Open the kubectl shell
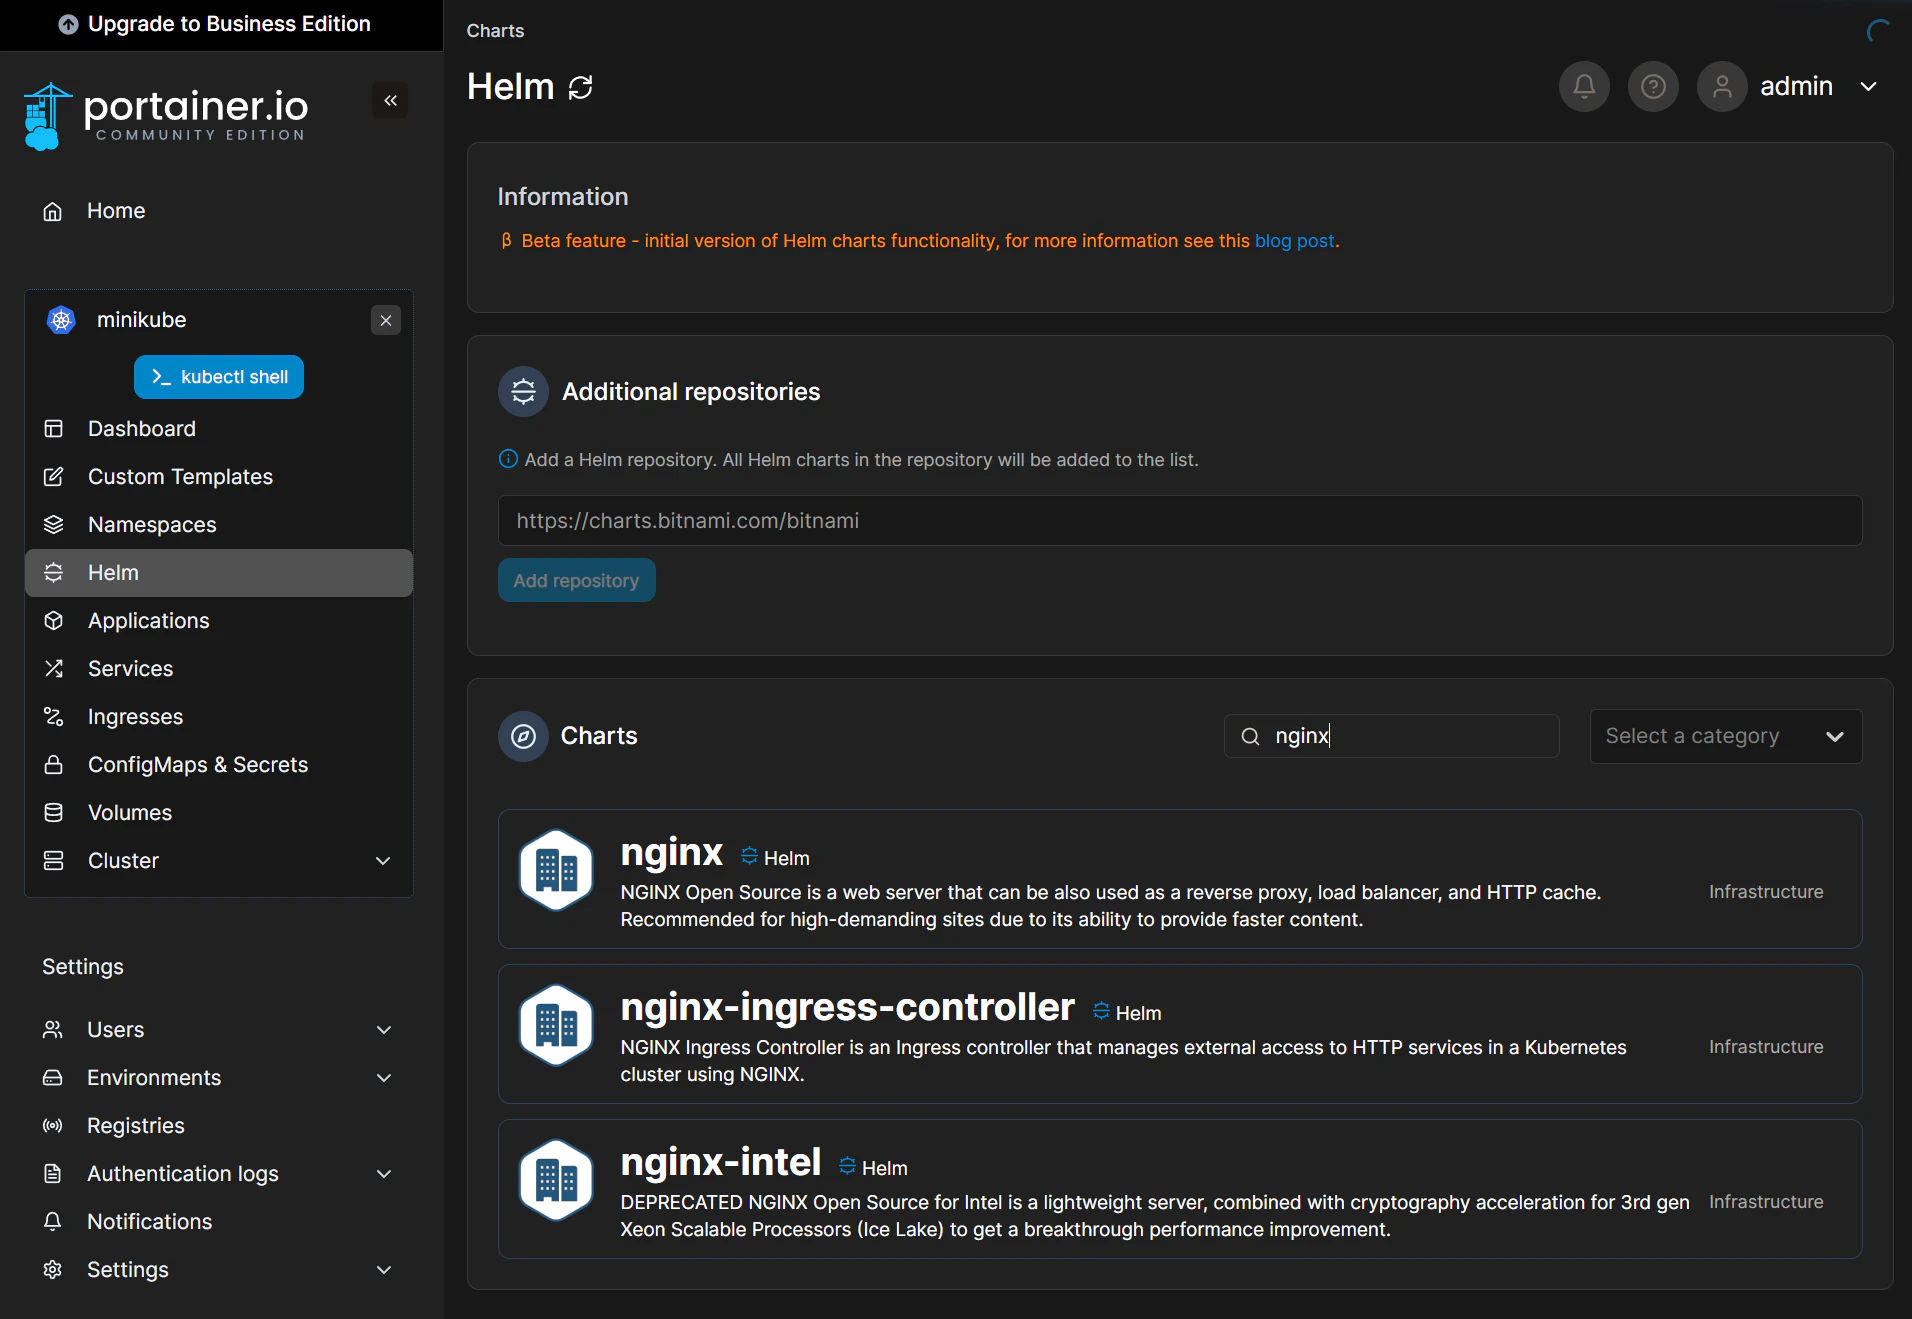The image size is (1912, 1319). point(219,377)
